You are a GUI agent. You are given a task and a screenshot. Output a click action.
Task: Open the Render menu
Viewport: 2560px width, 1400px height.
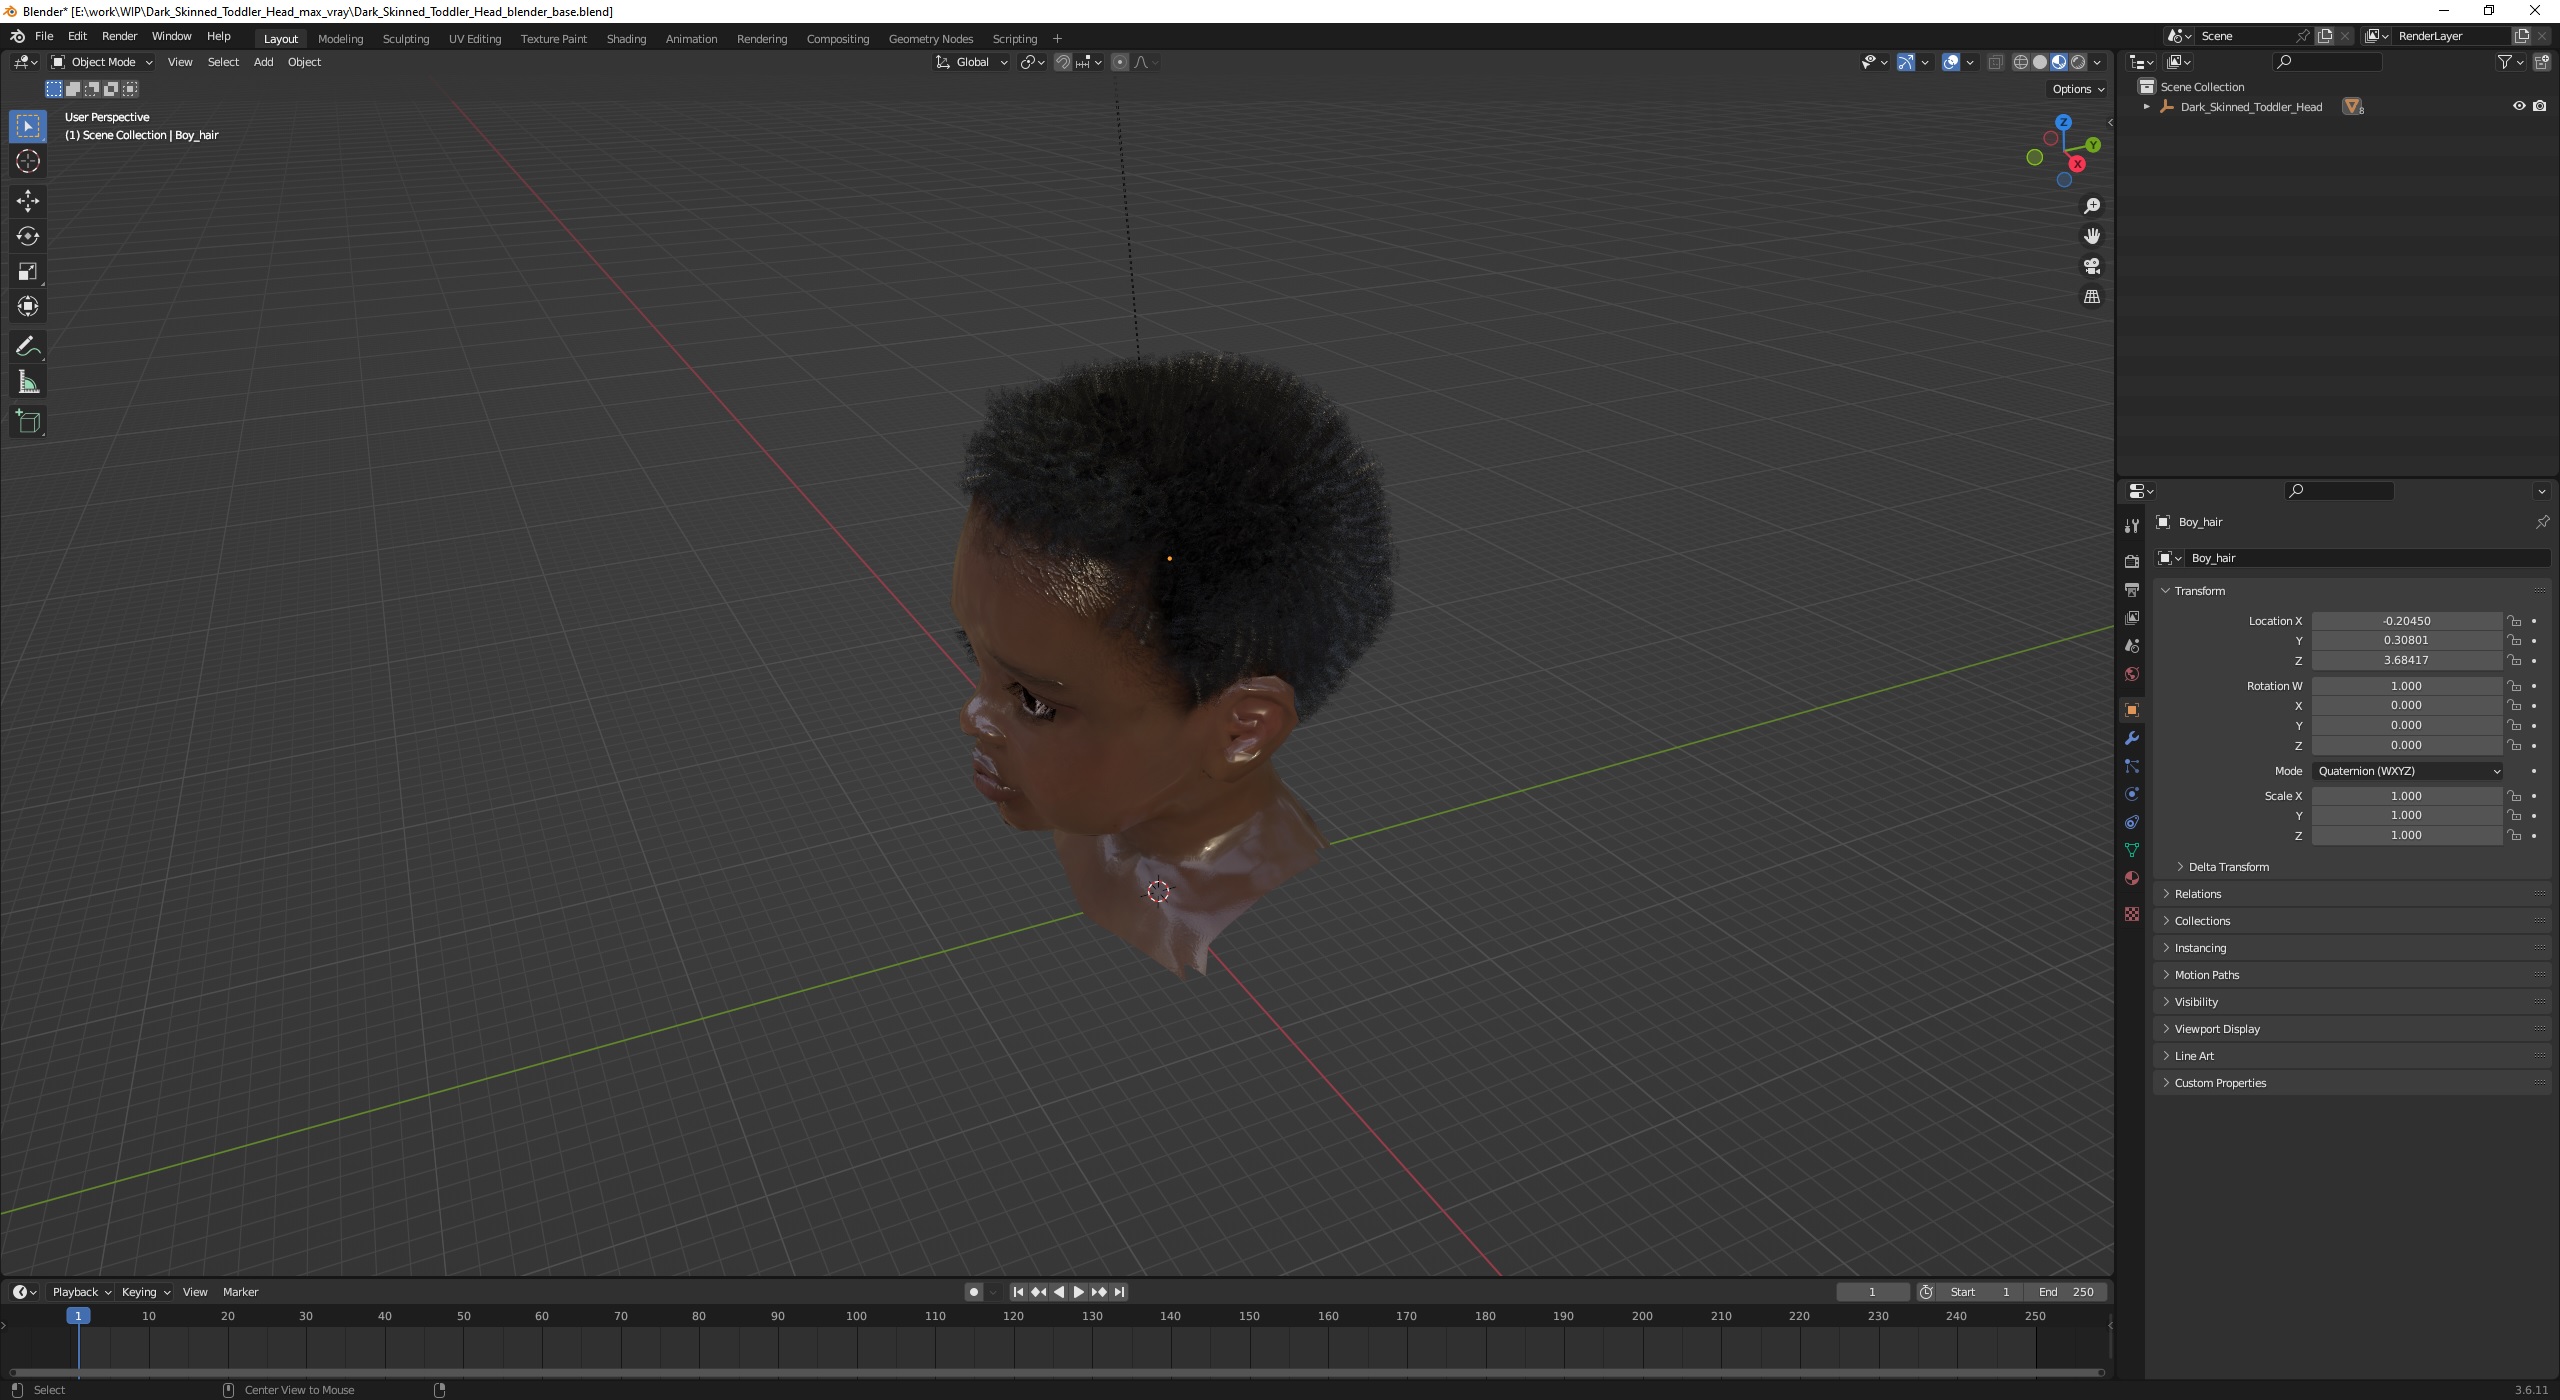click(119, 36)
